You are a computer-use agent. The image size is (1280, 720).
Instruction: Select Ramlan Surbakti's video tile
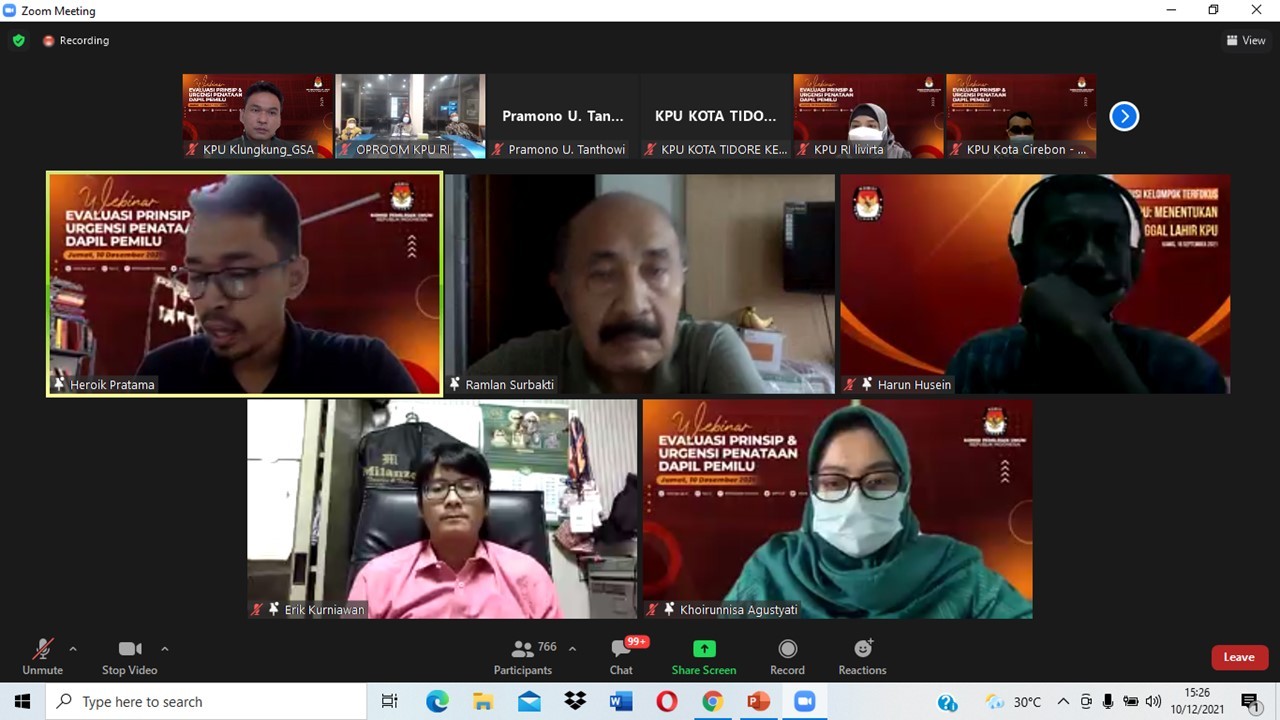coord(640,284)
